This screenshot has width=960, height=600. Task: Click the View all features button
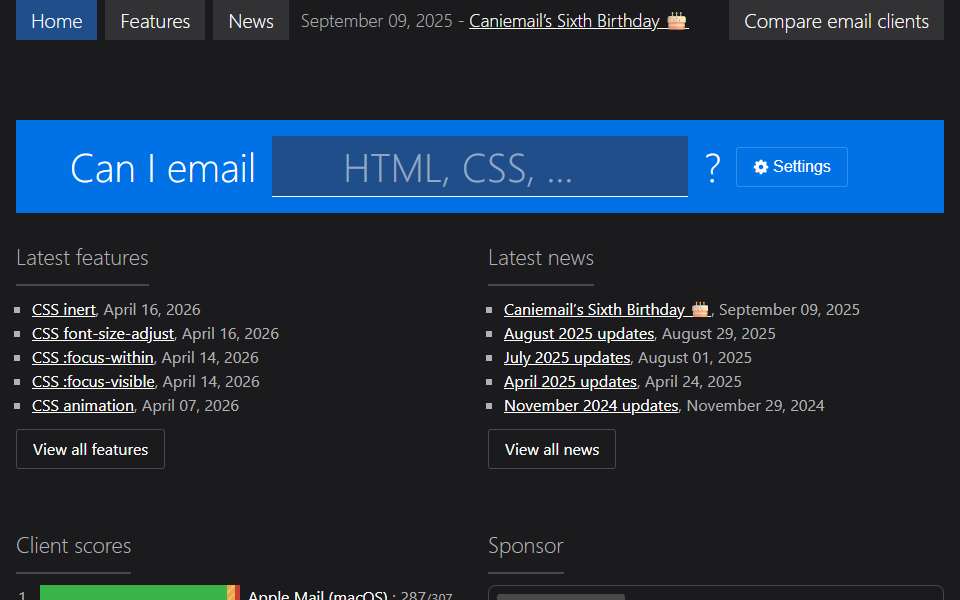pos(91,449)
